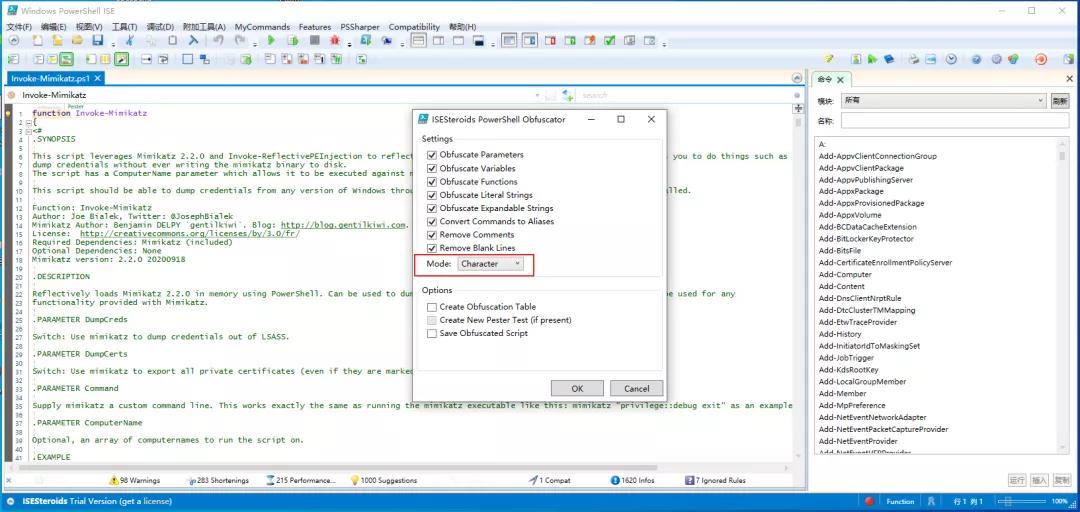Click the green Run Script icon
Viewport: 1080px width, 512px height.
(x=270, y=41)
